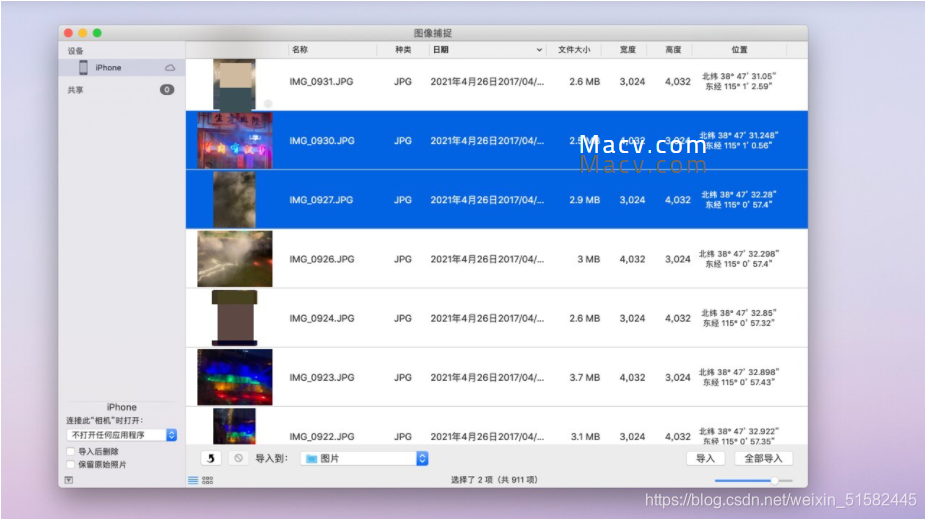
Task: Select thumbnail of IMG_0923.JPG
Action: 235,377
